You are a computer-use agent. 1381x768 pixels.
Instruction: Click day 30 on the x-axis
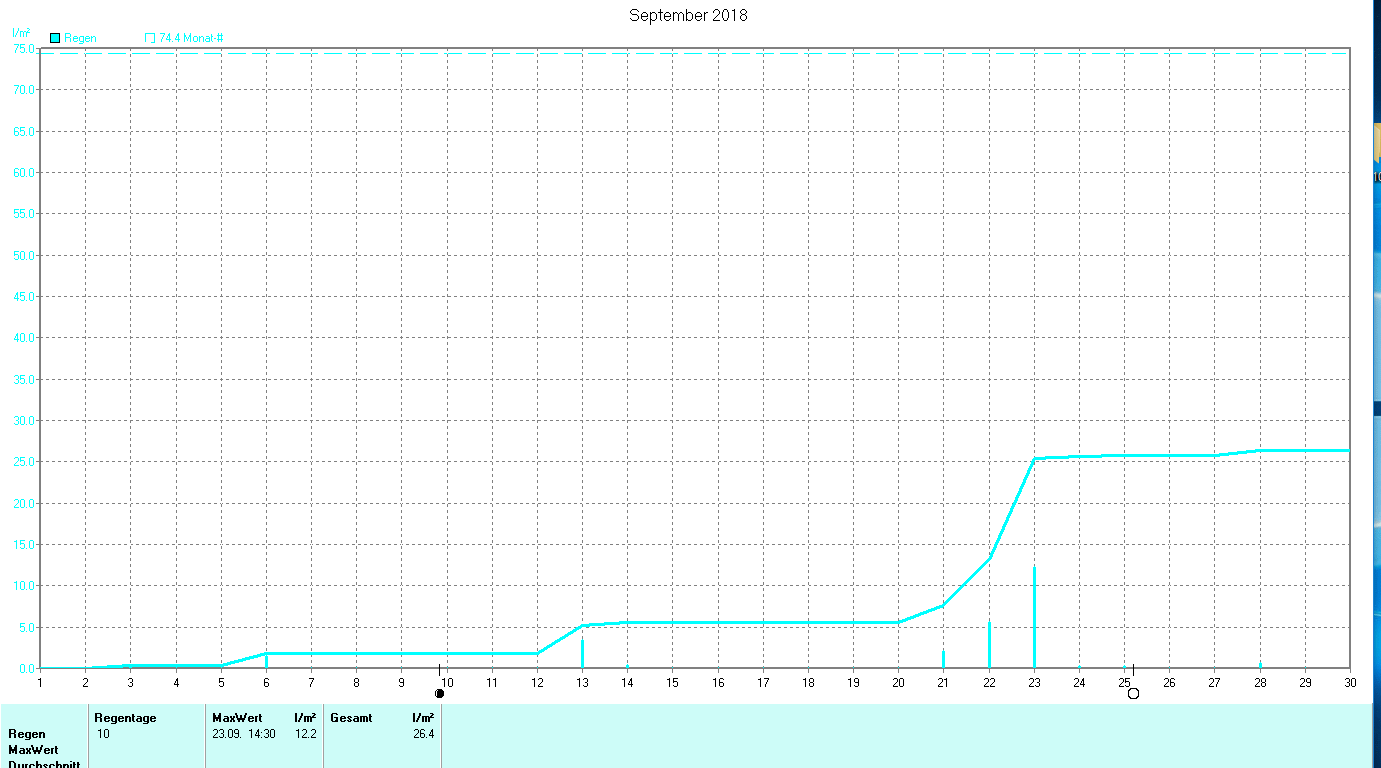coord(1349,683)
